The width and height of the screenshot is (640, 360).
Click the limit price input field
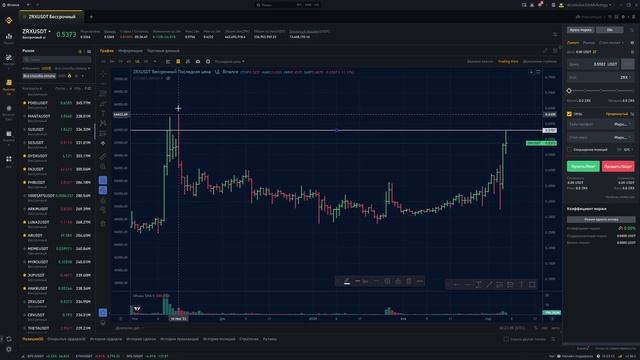coord(593,64)
